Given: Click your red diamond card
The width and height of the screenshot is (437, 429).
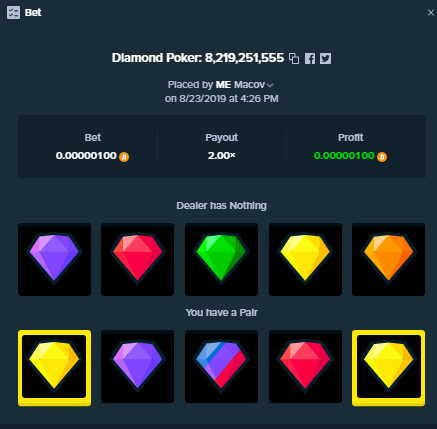Looking at the screenshot, I should [305, 366].
